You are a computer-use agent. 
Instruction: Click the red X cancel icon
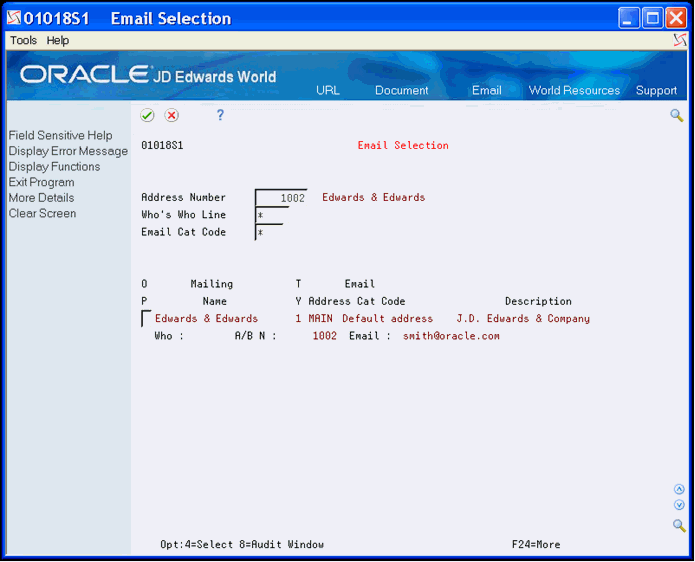tap(172, 116)
